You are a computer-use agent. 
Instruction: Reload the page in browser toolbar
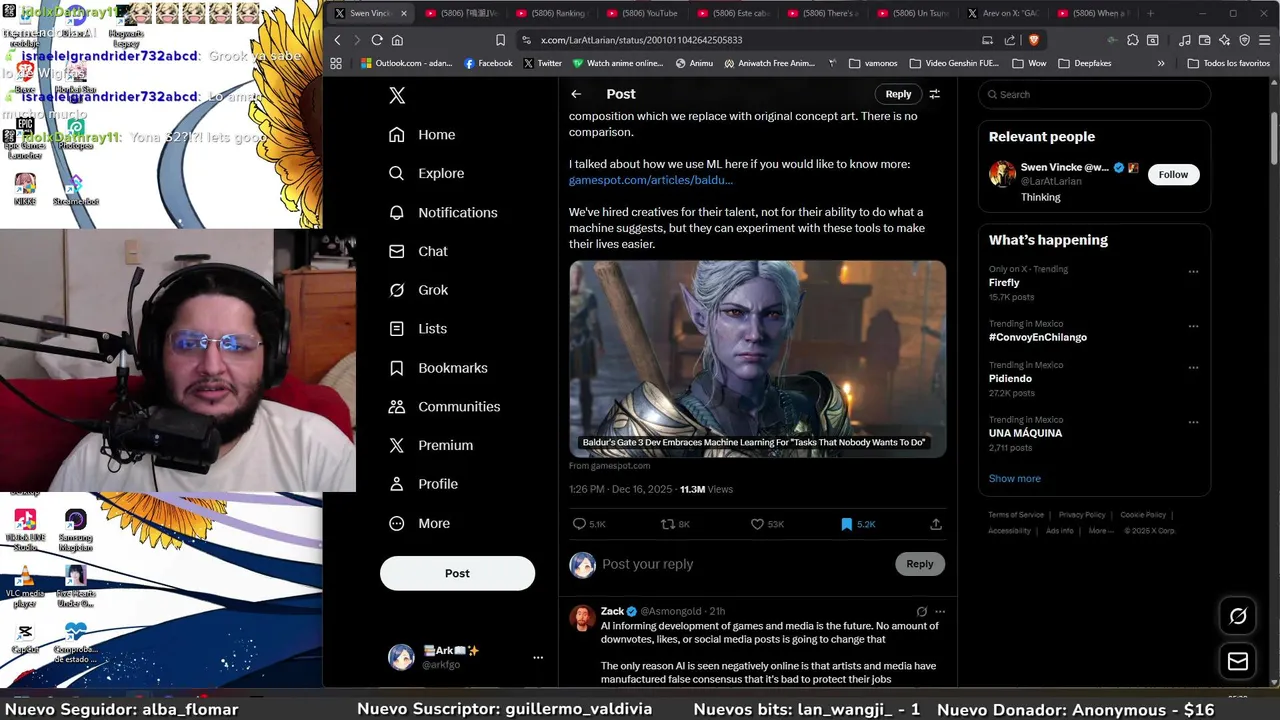click(x=377, y=40)
